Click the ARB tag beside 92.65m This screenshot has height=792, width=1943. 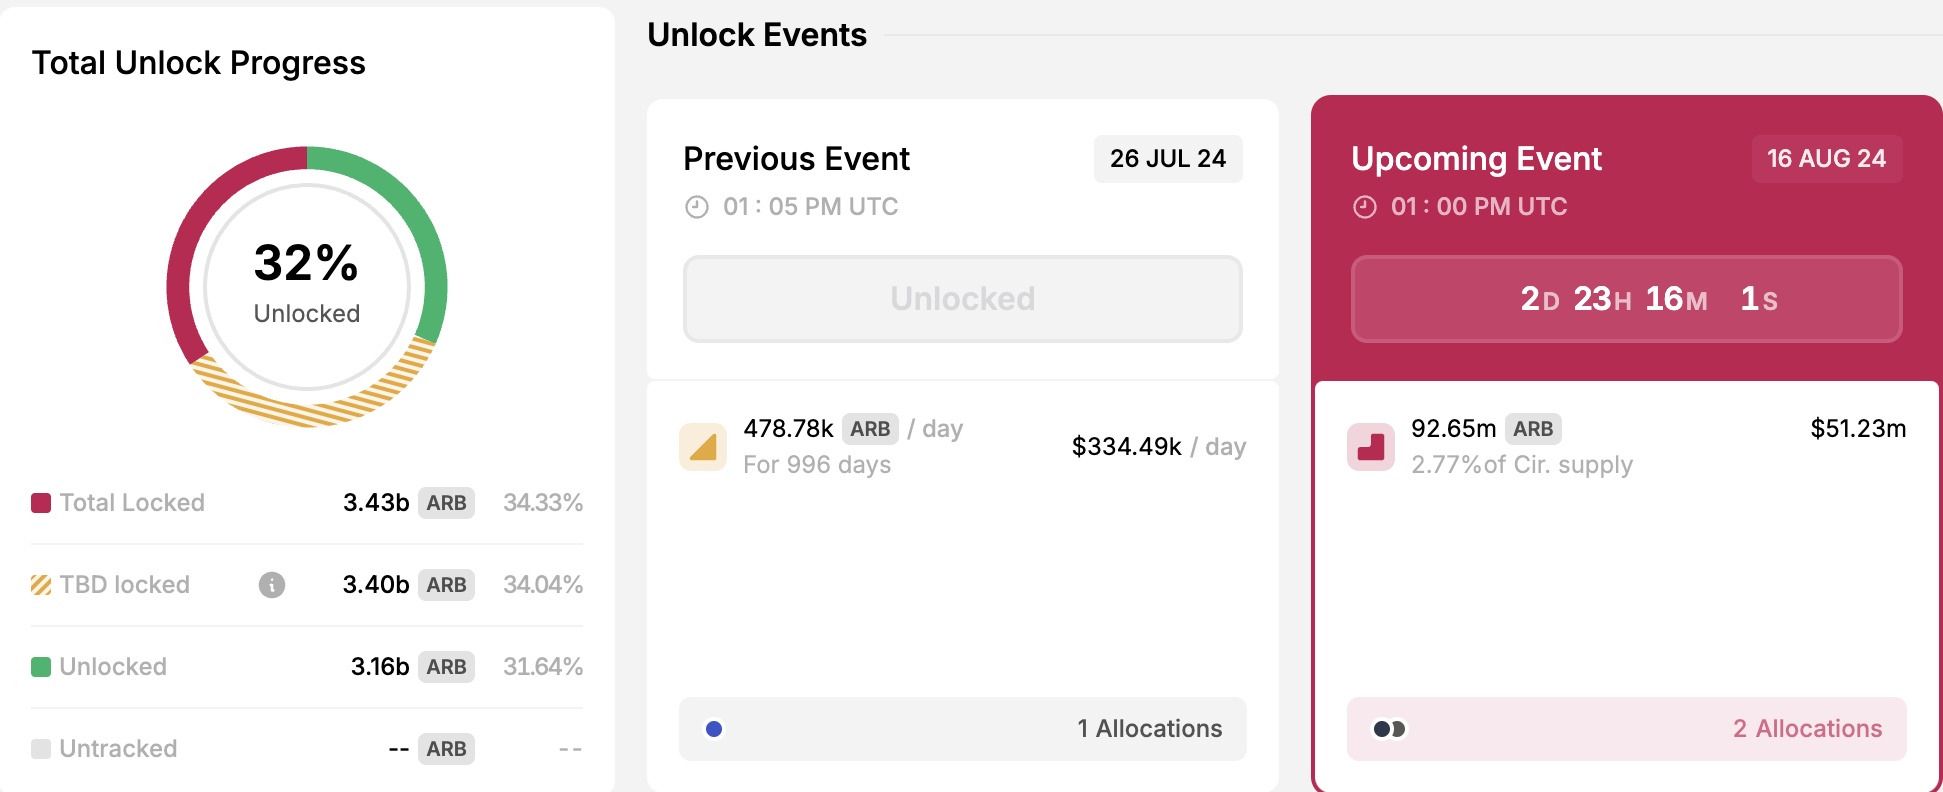click(1533, 429)
